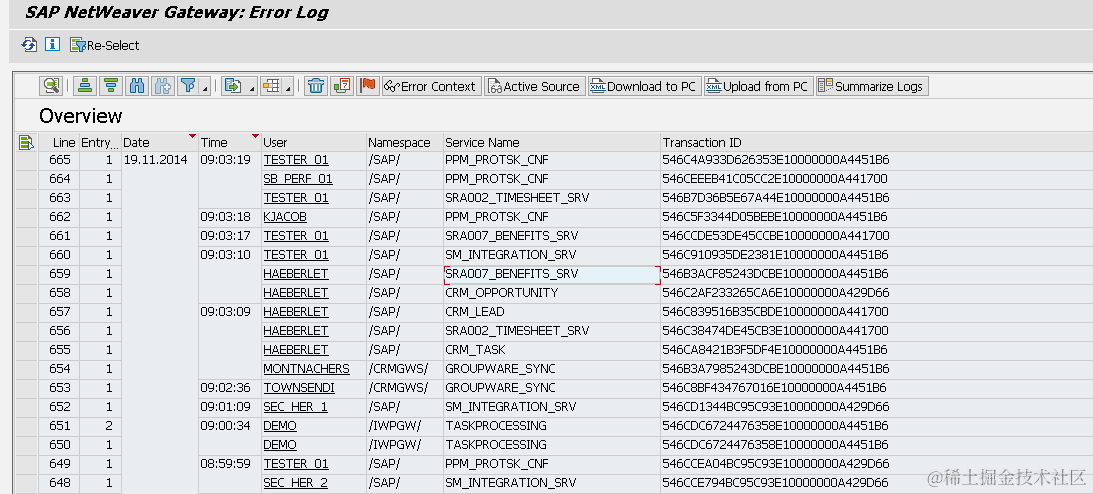Click the Delete trash can icon
Viewport: 1093px width, 494px height.
316,86
